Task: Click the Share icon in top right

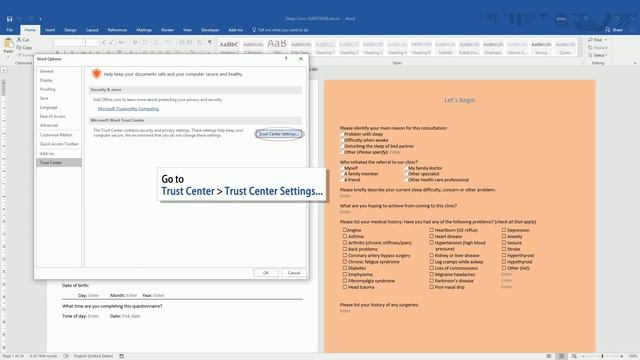Action: [x=607, y=30]
